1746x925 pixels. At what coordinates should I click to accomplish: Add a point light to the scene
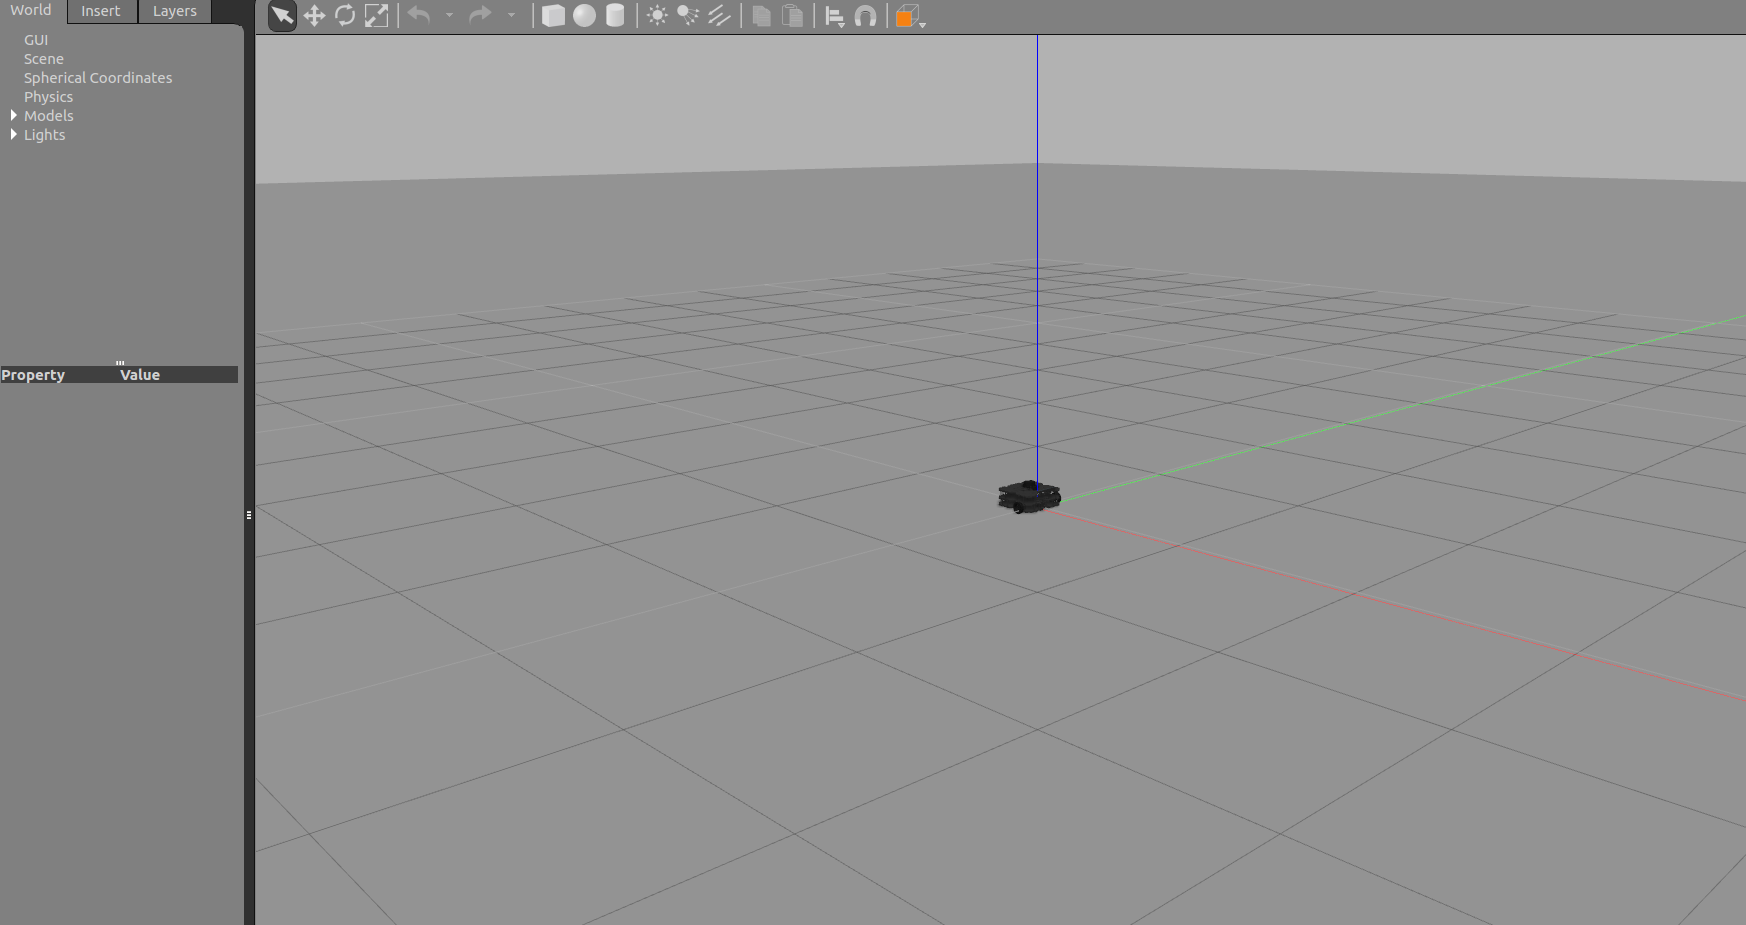(658, 16)
